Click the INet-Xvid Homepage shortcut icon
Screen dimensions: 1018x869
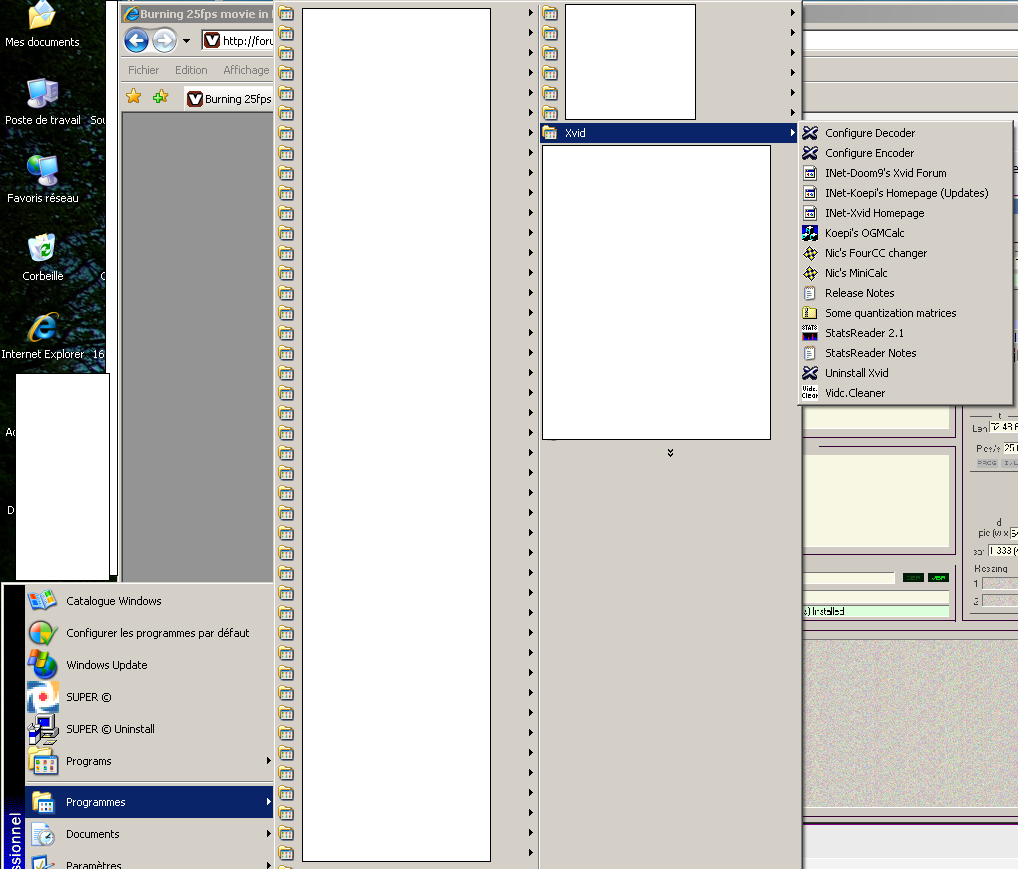pos(810,213)
